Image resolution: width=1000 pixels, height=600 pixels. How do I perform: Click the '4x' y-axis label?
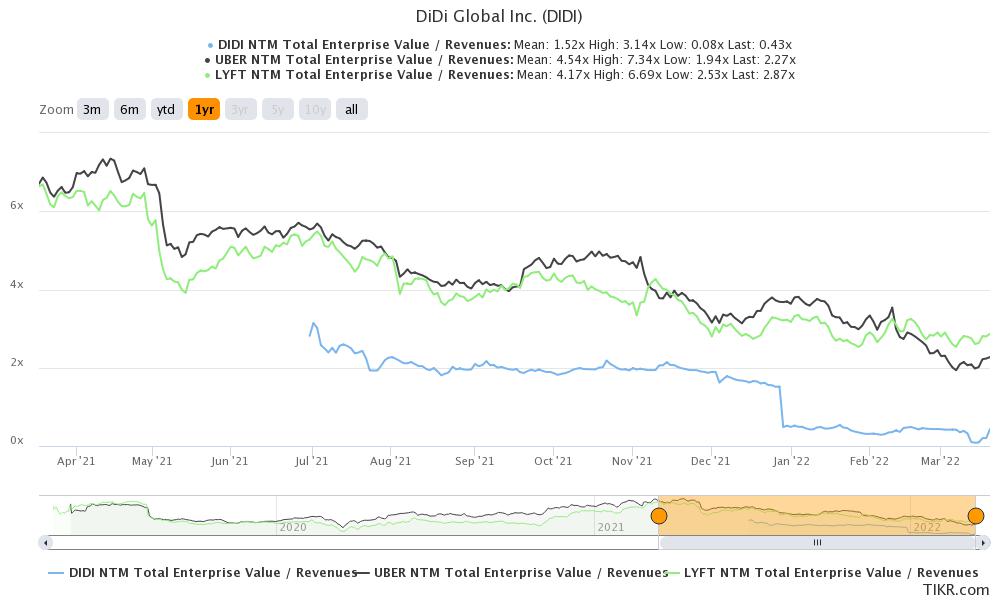(17, 284)
